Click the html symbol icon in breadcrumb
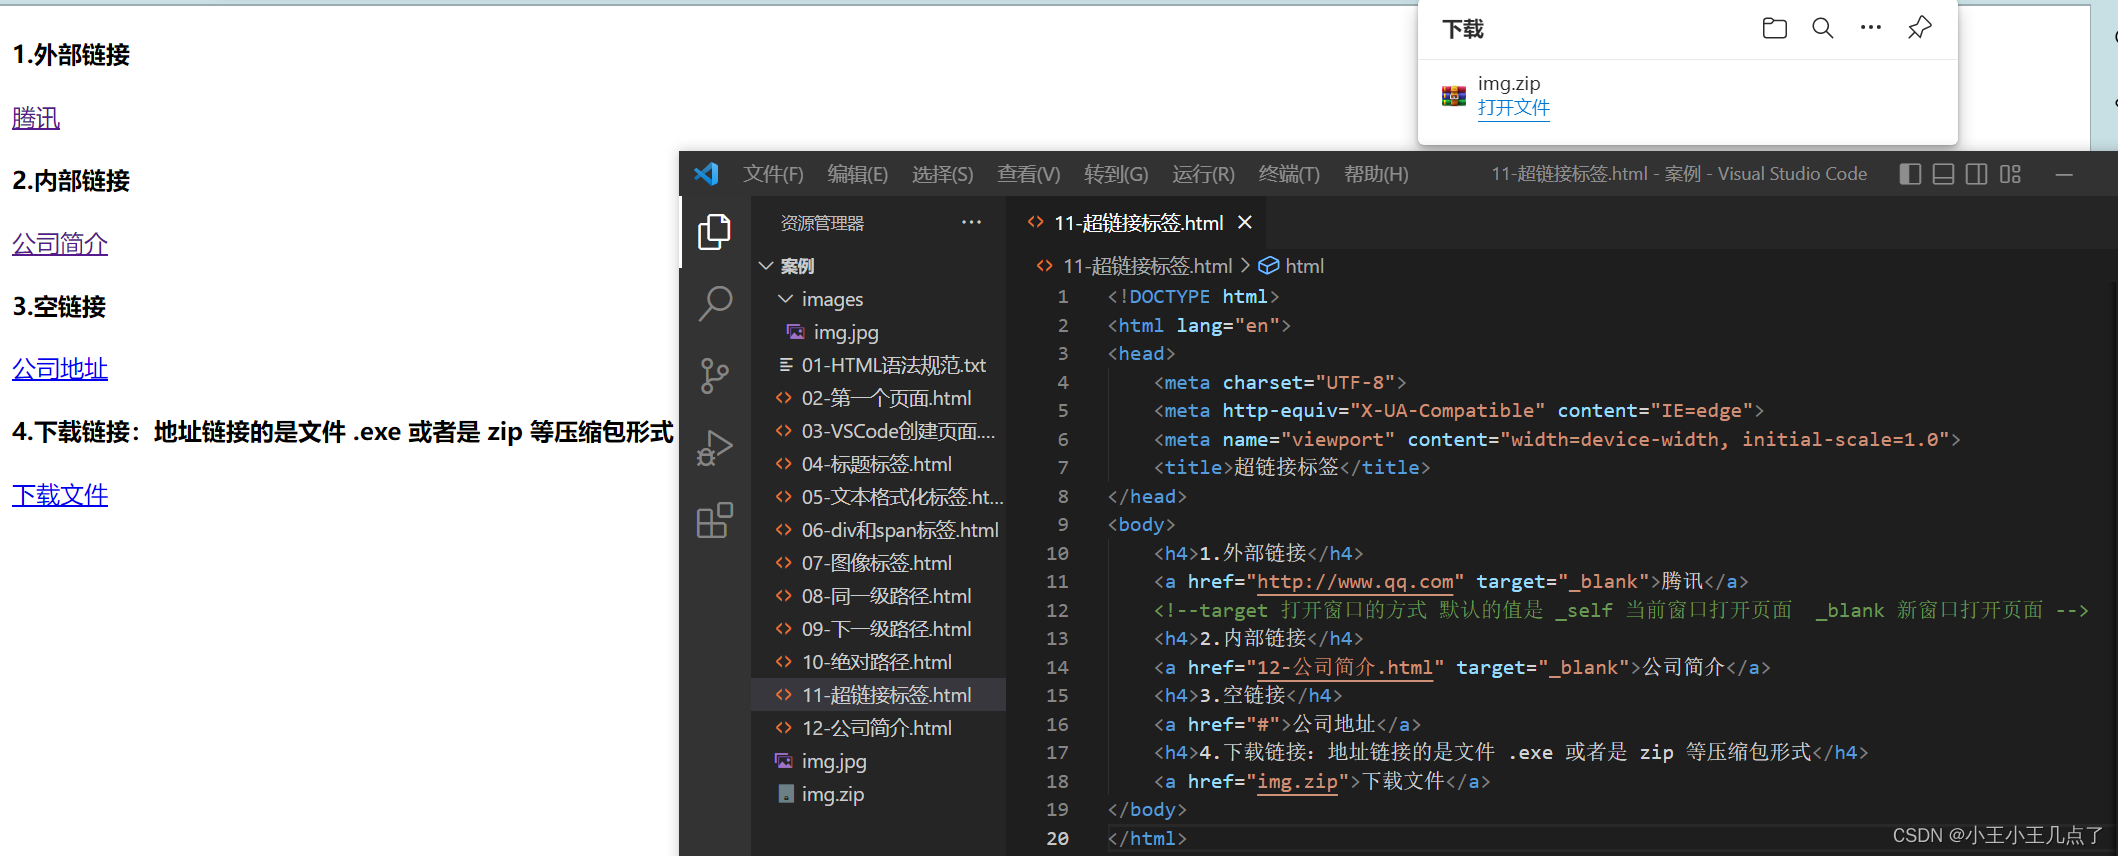 1268,265
